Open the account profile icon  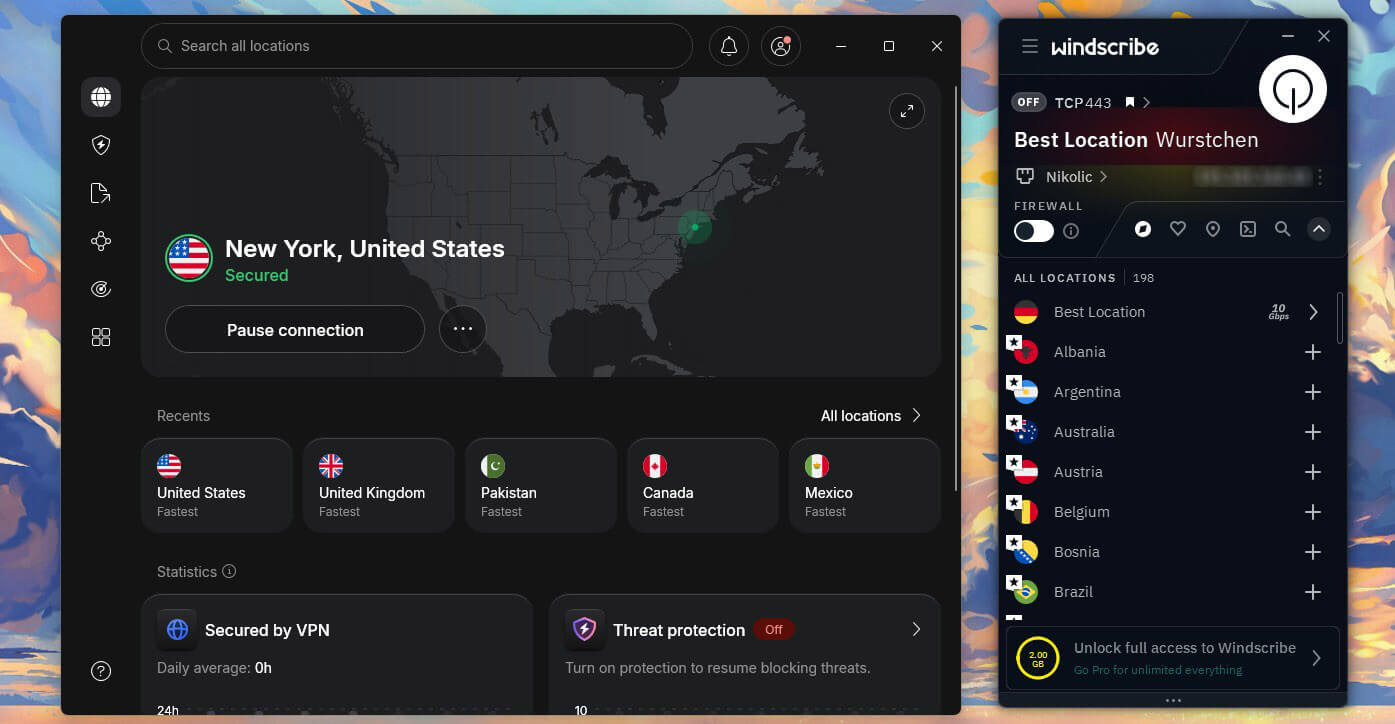point(781,46)
